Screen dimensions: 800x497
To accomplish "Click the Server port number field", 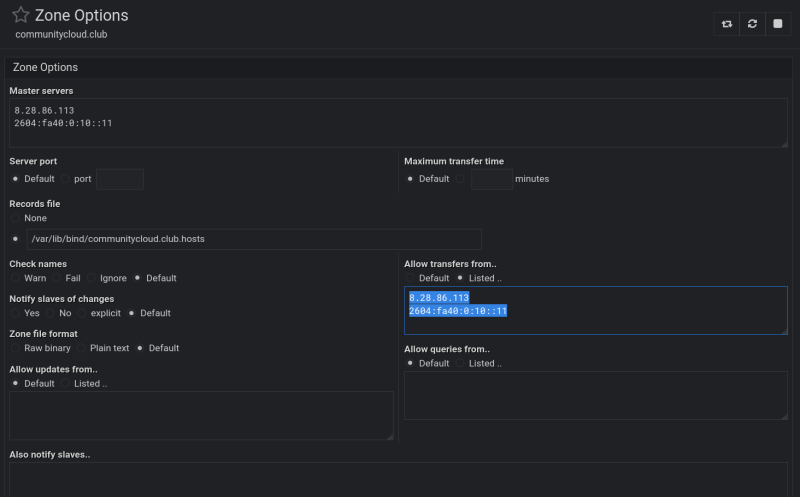I will point(119,179).
